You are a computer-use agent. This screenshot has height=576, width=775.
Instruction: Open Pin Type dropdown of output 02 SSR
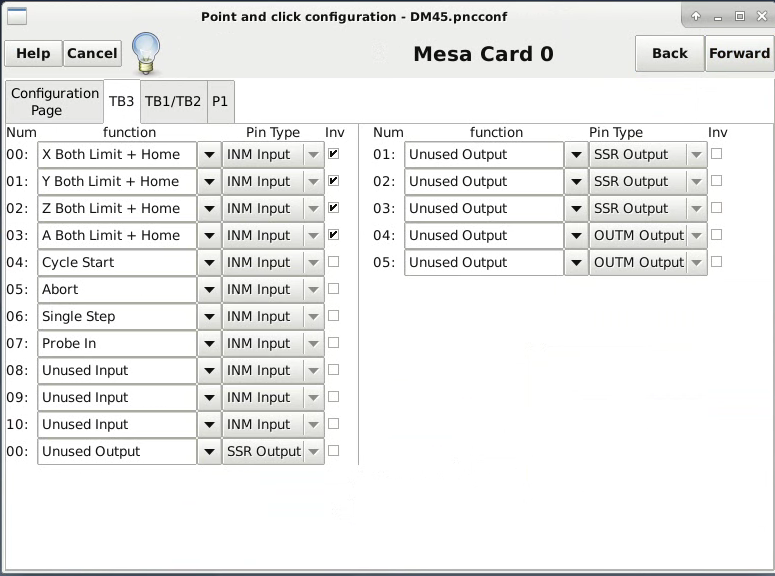(x=648, y=181)
